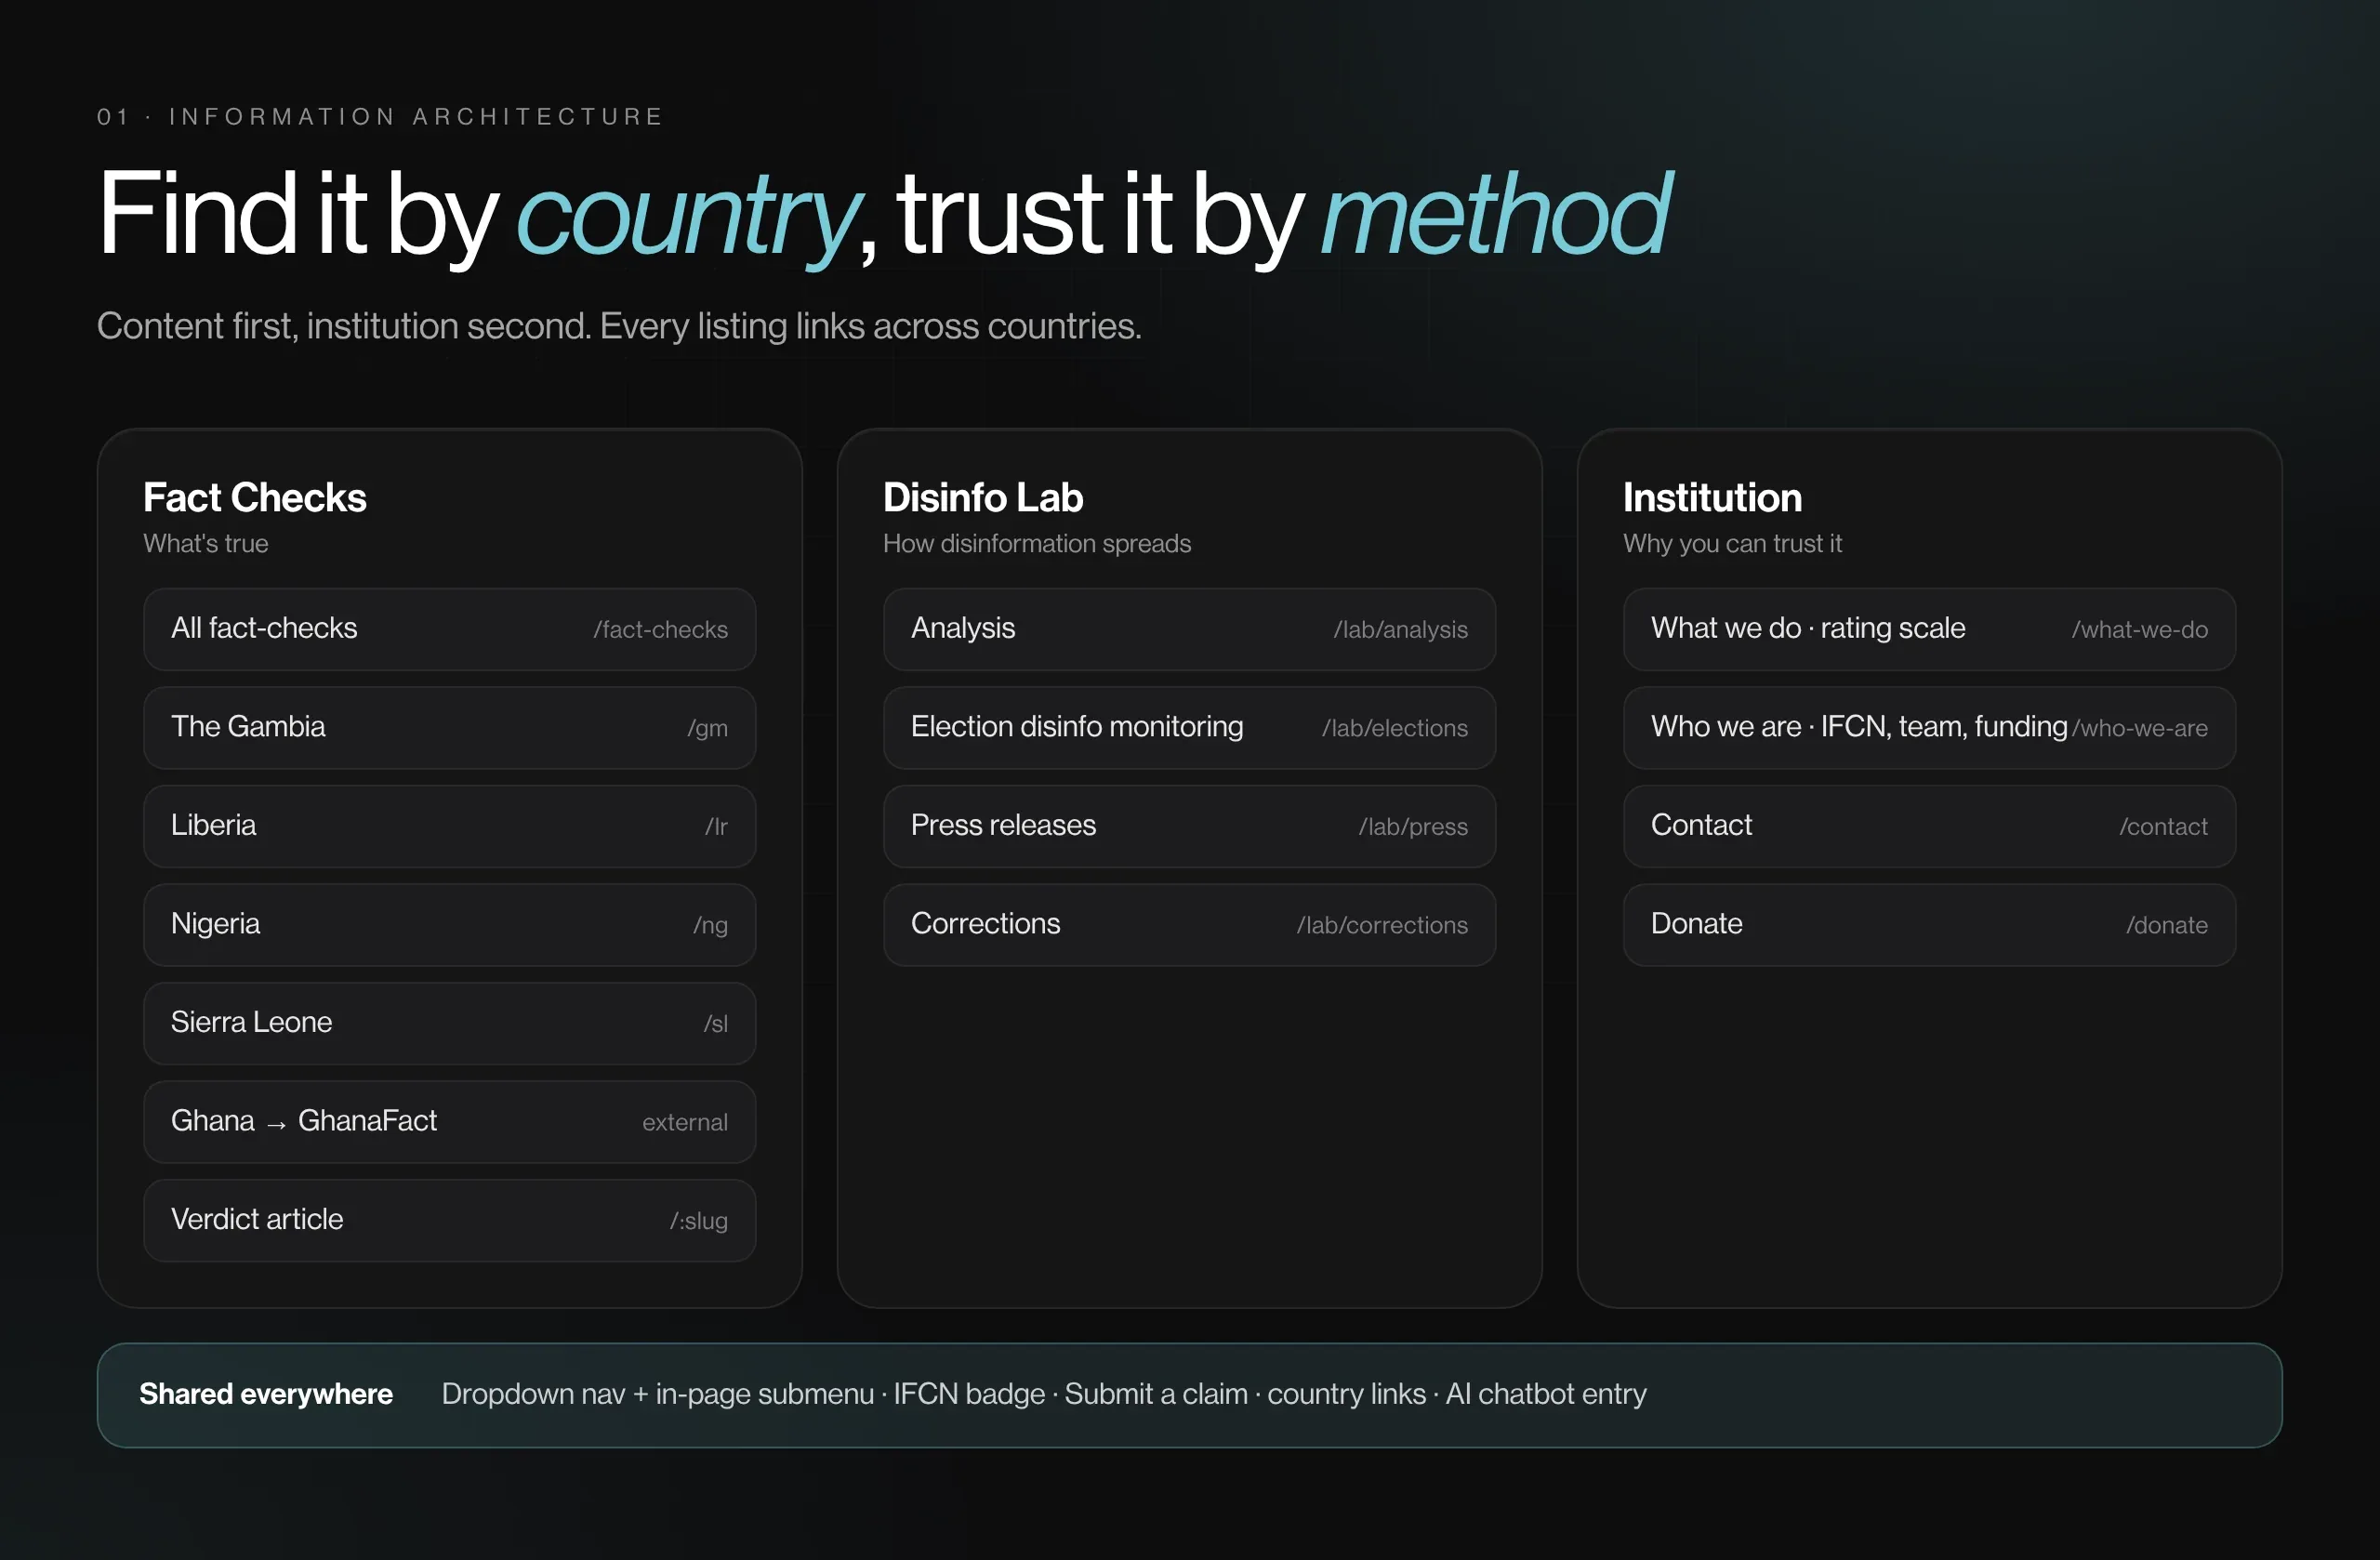Click the /donate path label
Screen dimensions: 2380x1560
[2167, 926]
